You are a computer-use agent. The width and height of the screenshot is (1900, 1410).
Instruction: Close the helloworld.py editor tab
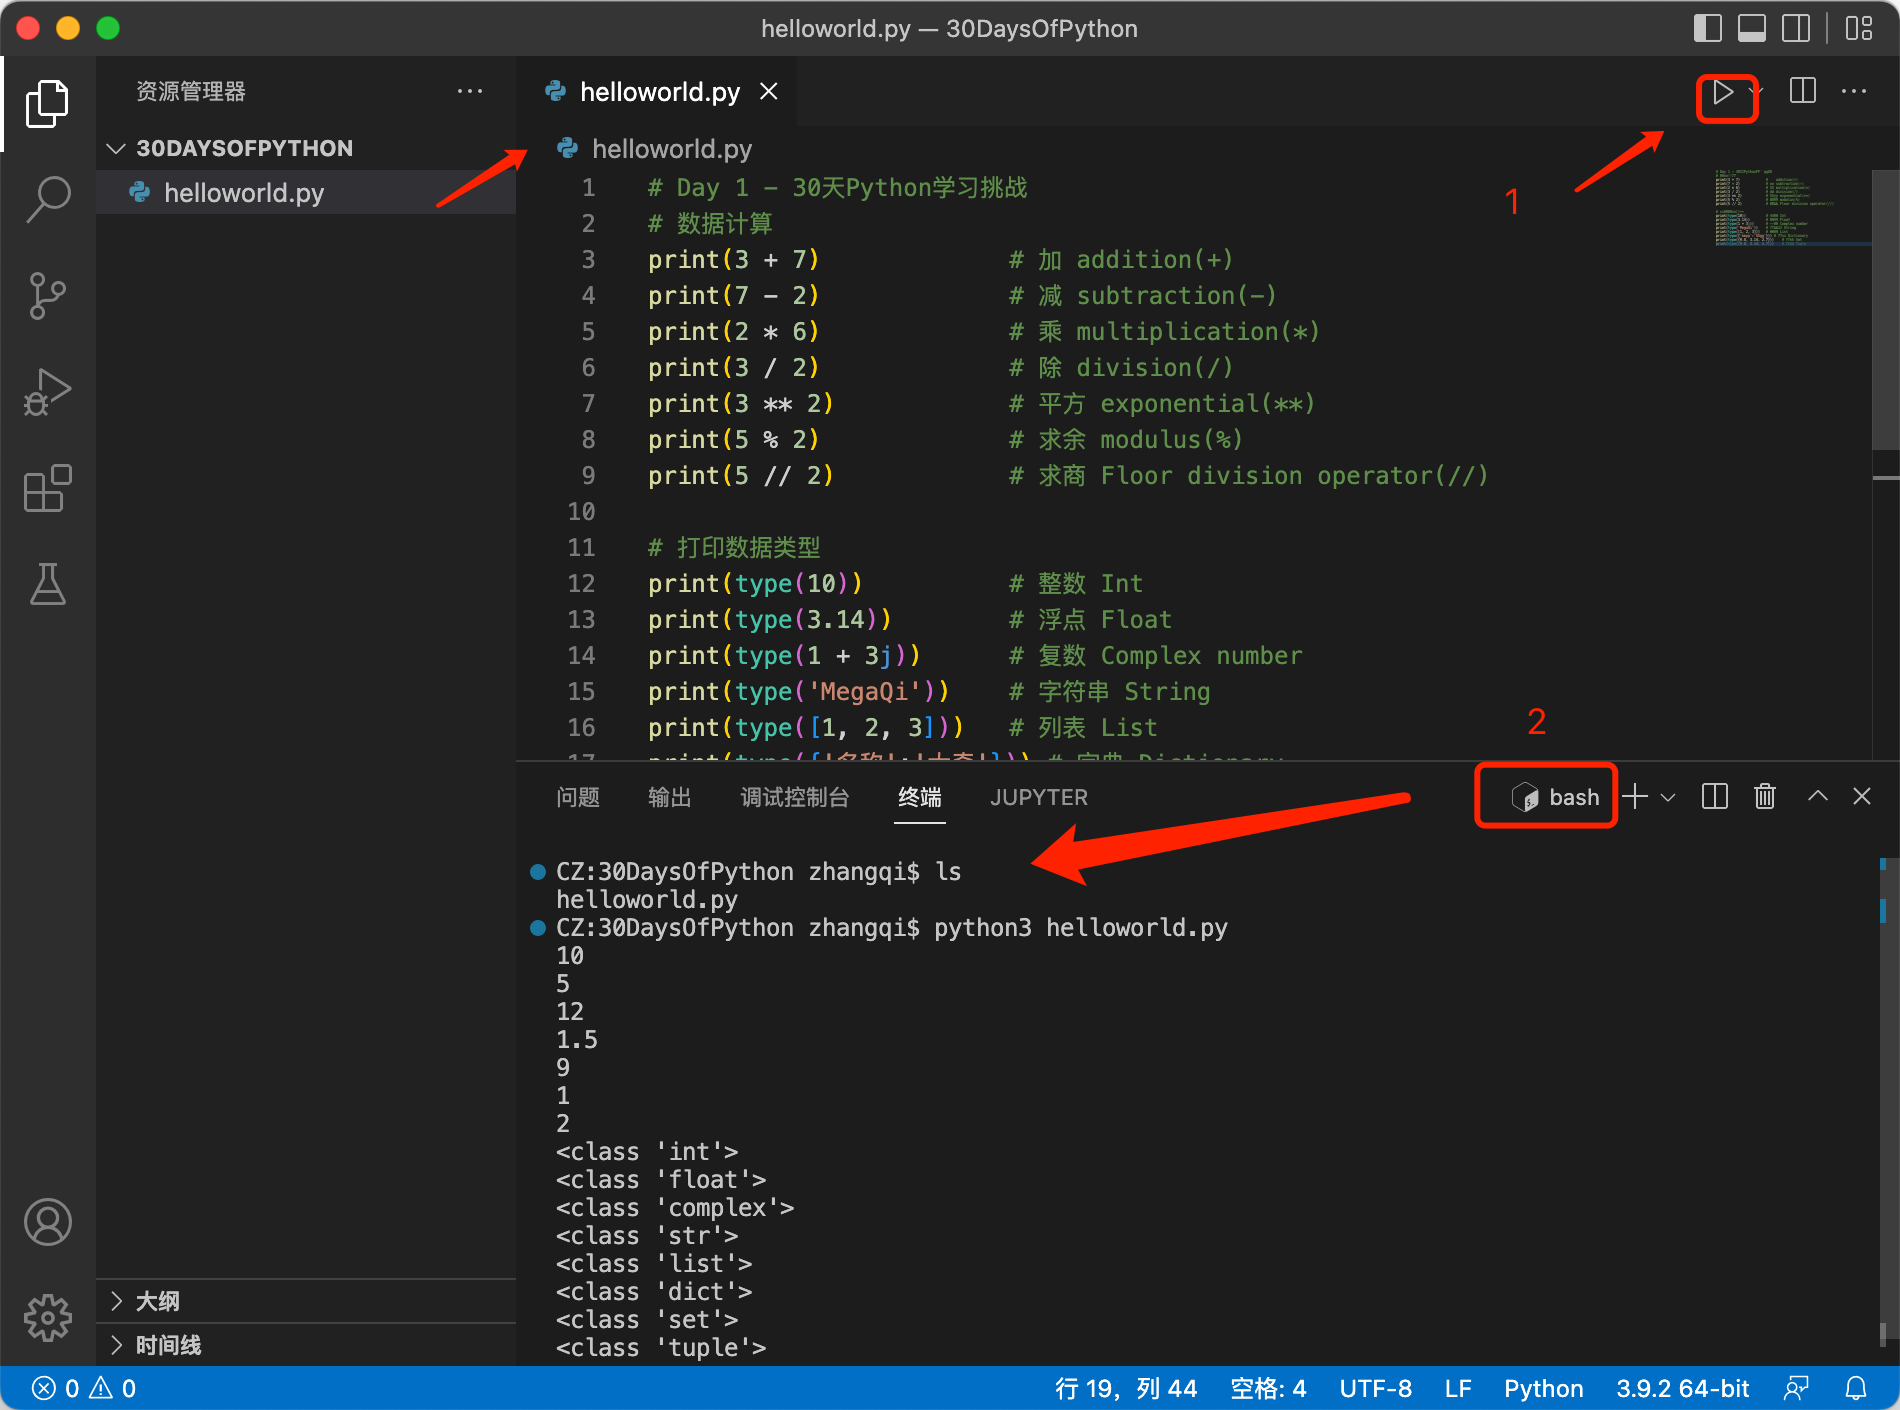(769, 92)
